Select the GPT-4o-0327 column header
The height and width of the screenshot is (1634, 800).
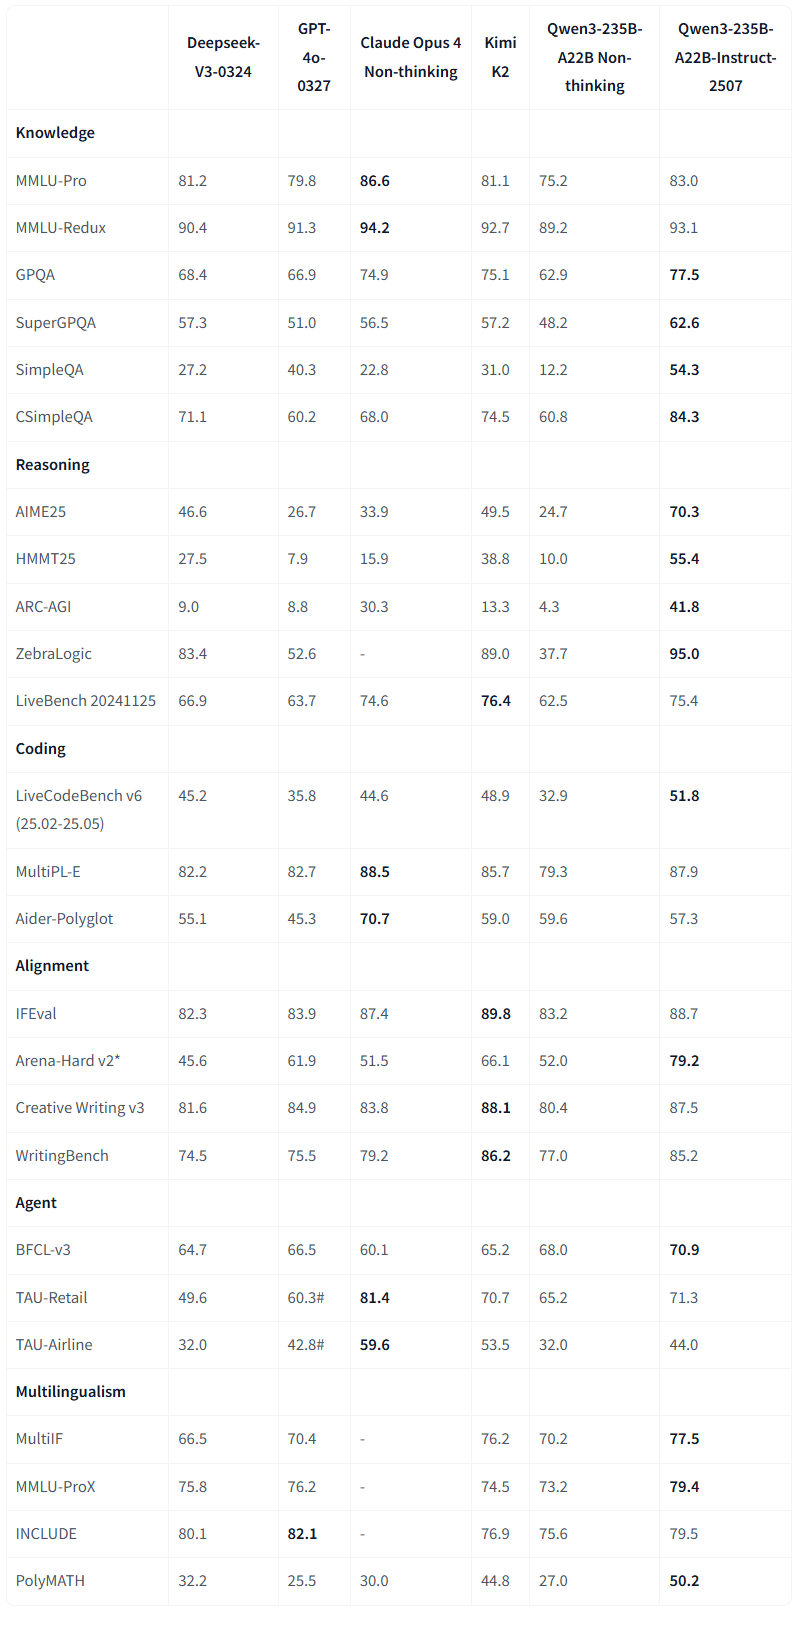pyautogui.click(x=314, y=57)
